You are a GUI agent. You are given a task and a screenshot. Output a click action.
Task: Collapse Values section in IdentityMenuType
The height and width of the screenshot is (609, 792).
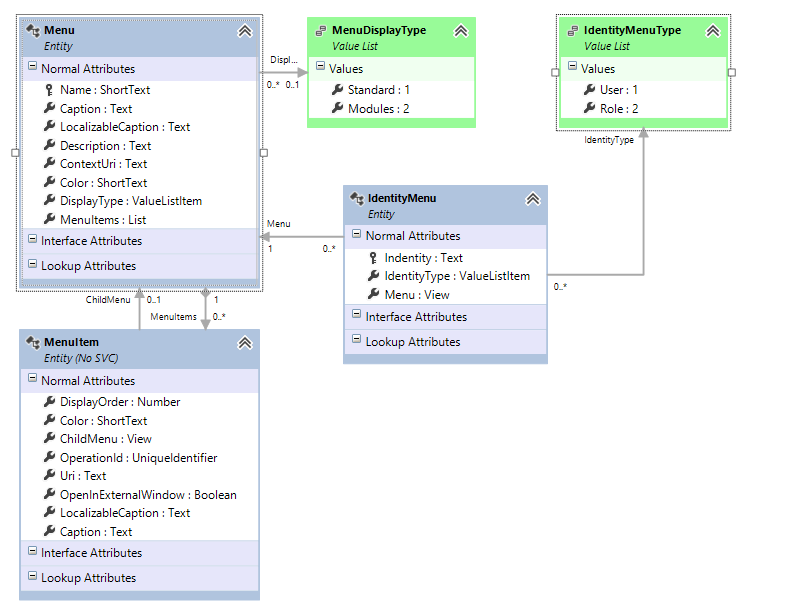[x=572, y=66]
